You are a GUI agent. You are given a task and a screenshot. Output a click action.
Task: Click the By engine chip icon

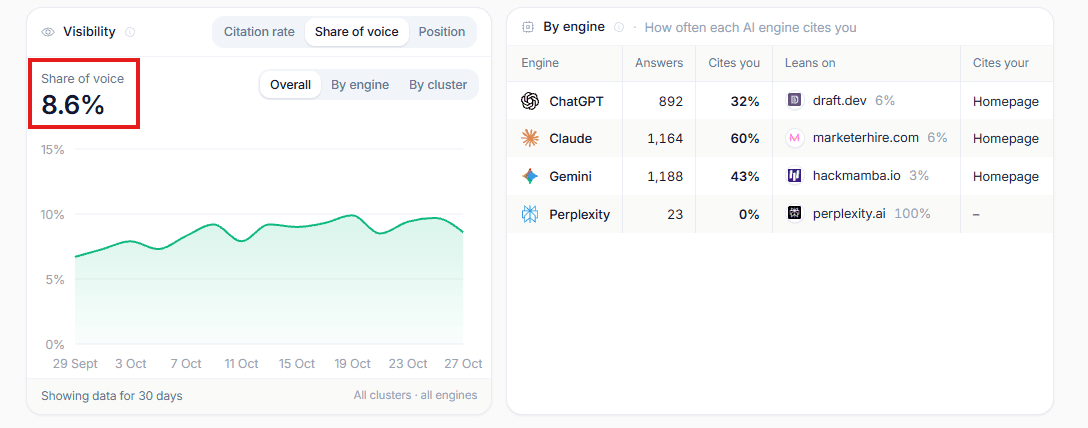tap(528, 27)
